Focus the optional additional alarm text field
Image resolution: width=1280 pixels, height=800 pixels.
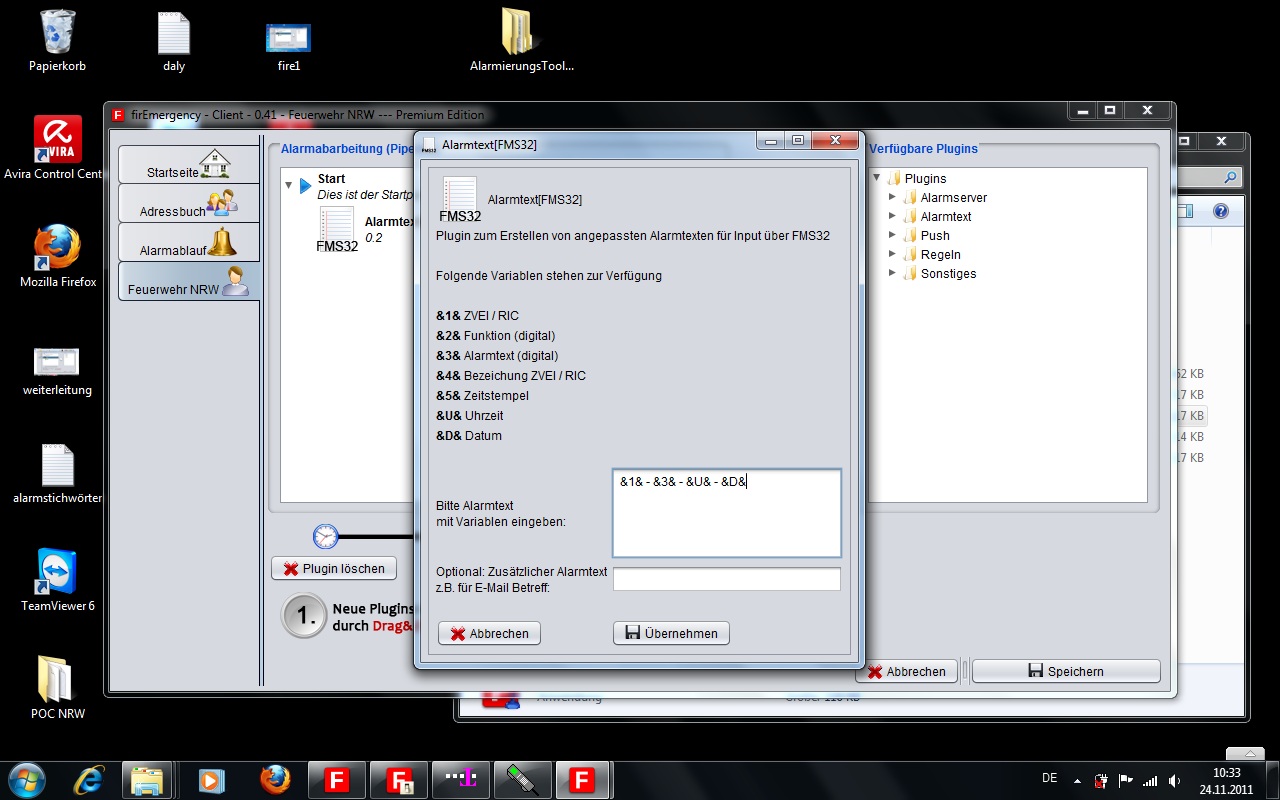pos(726,579)
